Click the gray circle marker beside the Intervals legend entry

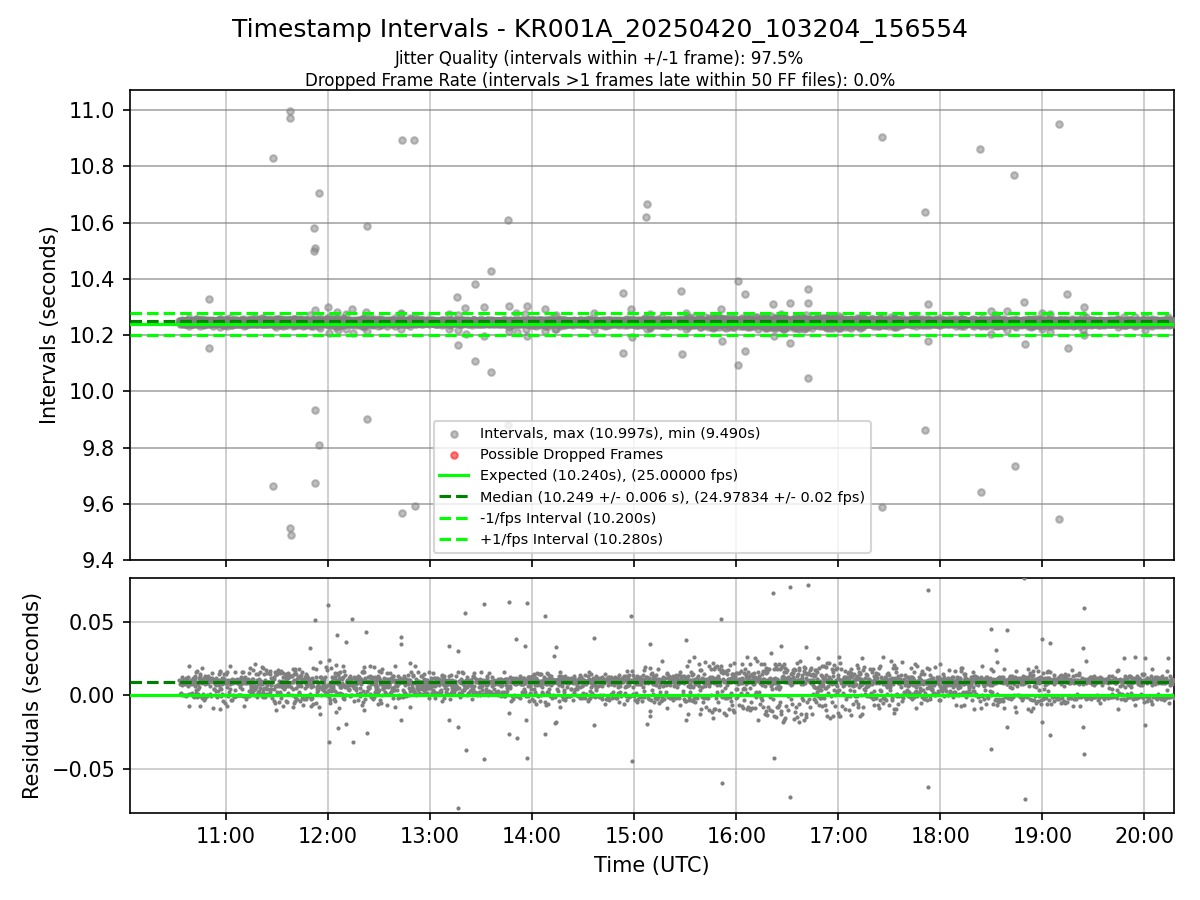click(455, 434)
